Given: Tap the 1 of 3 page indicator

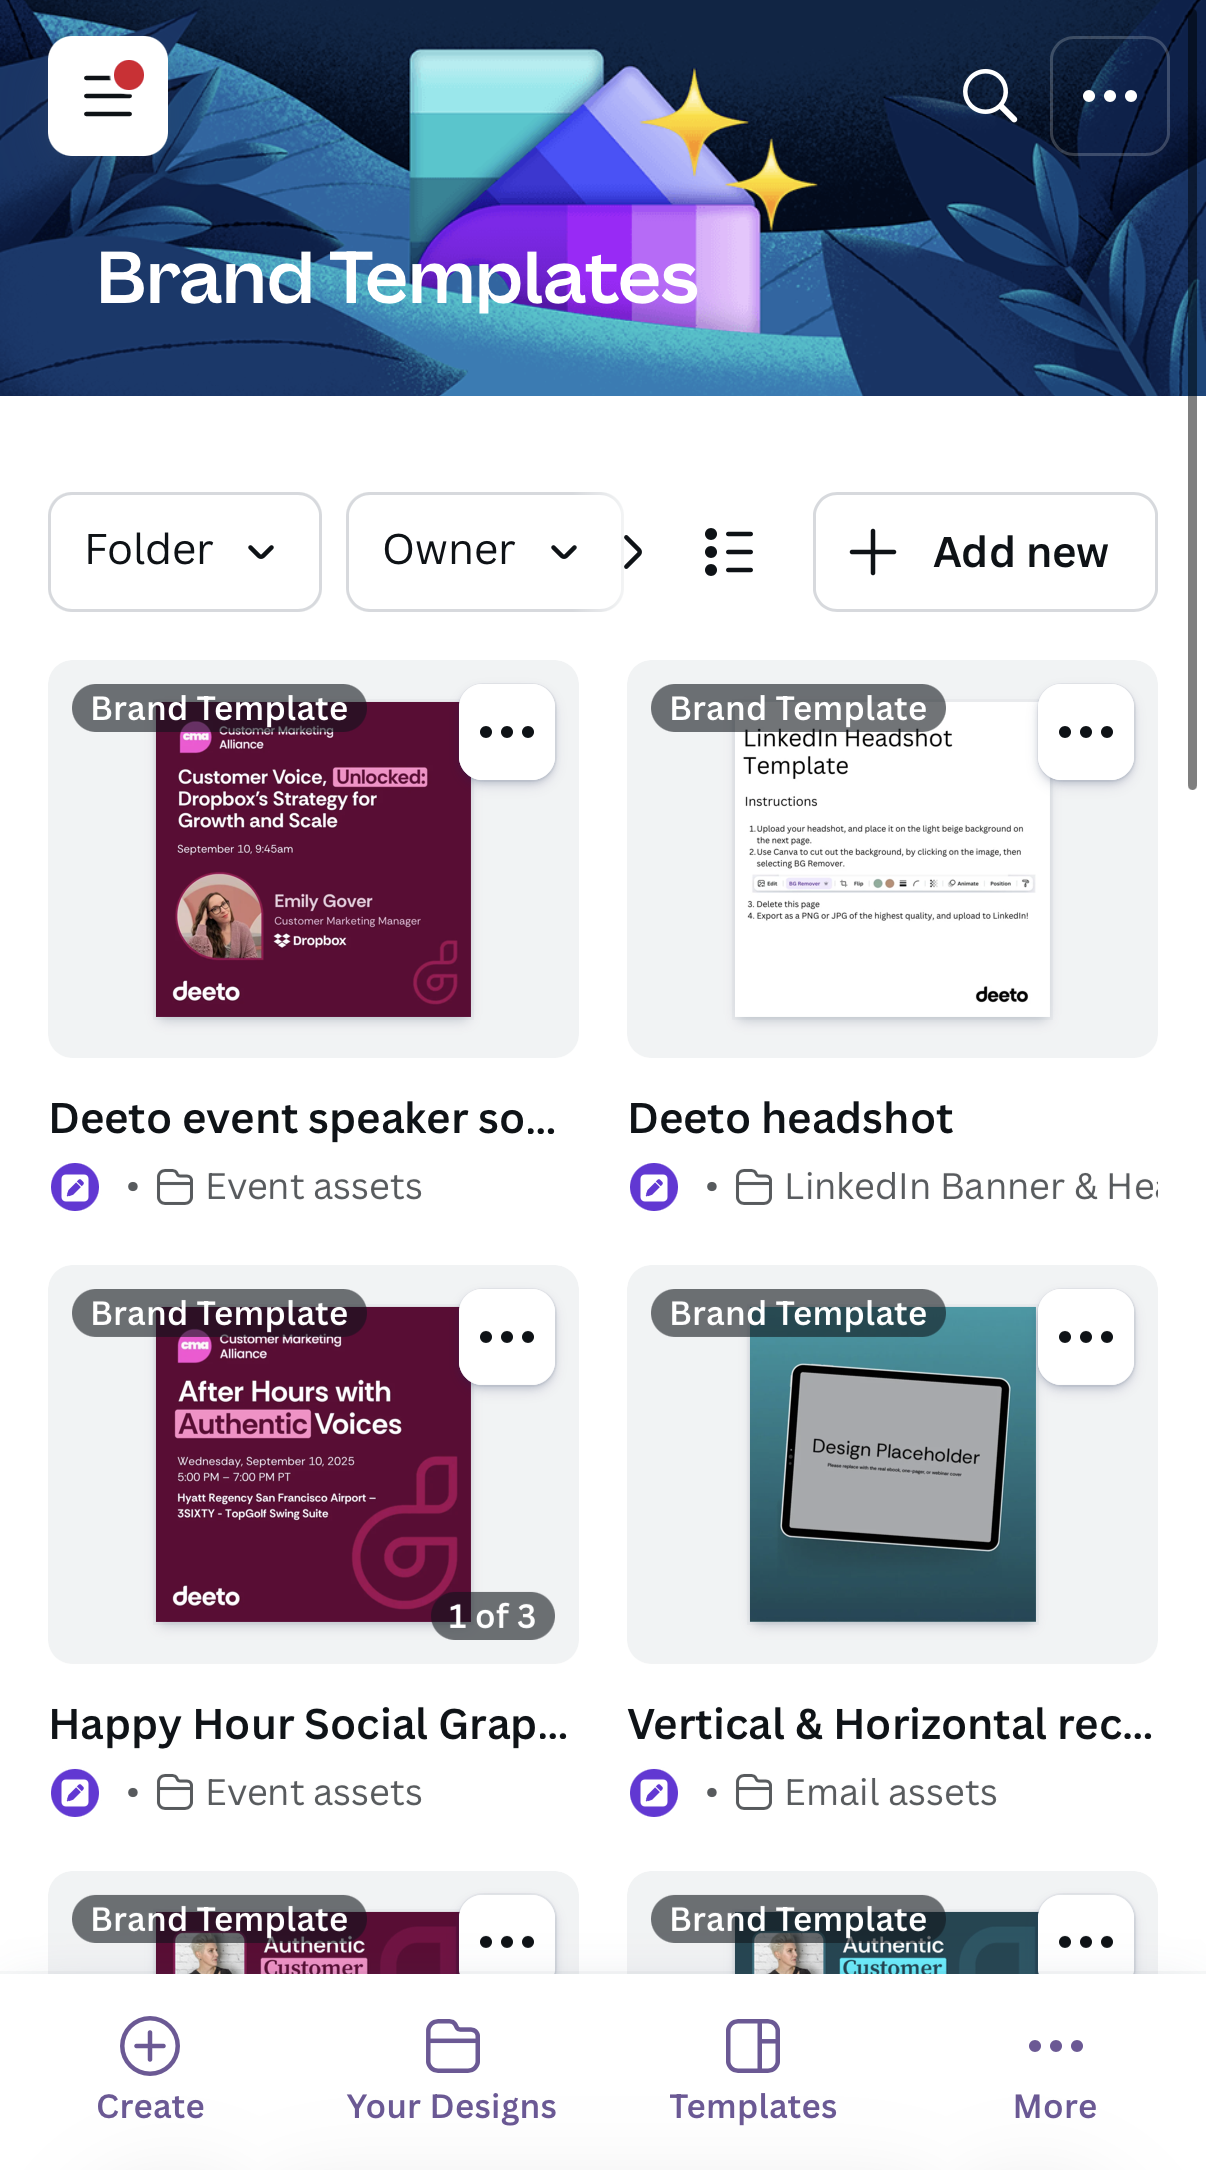Looking at the screenshot, I should [x=493, y=1616].
